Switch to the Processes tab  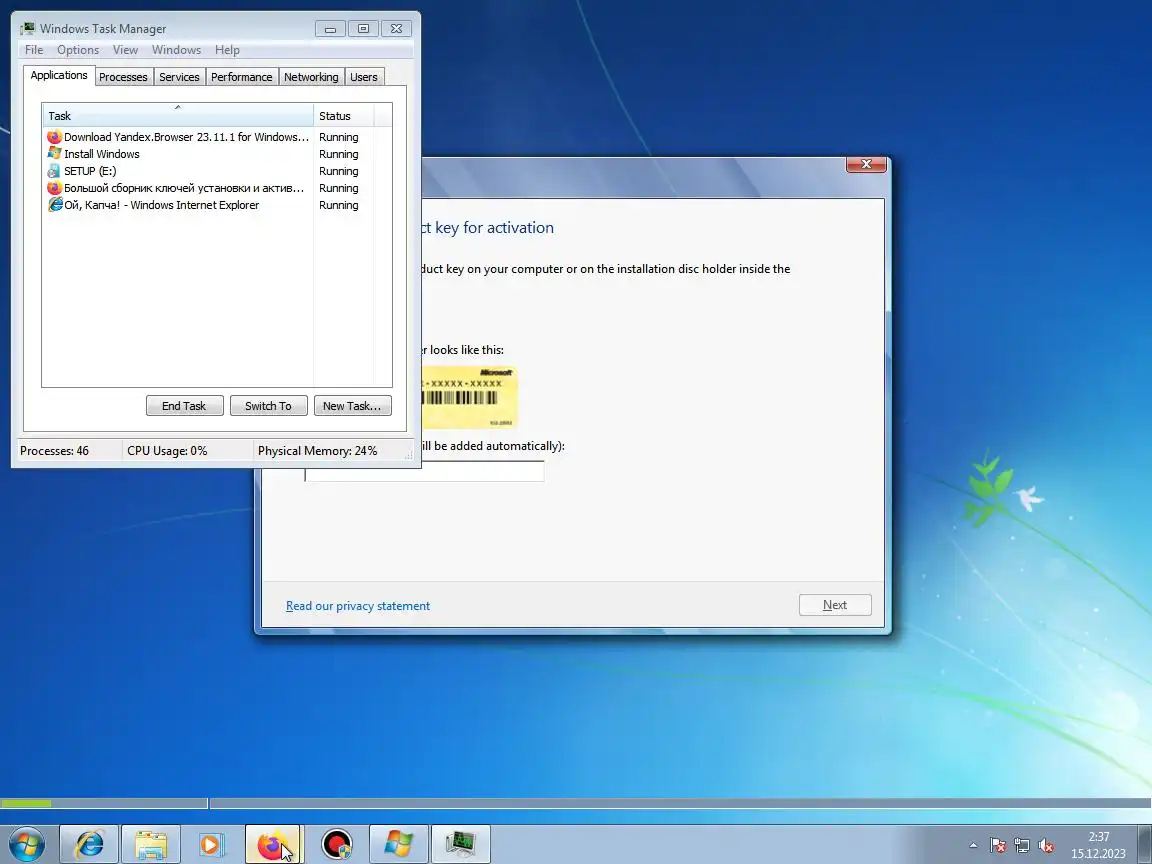pos(123,77)
